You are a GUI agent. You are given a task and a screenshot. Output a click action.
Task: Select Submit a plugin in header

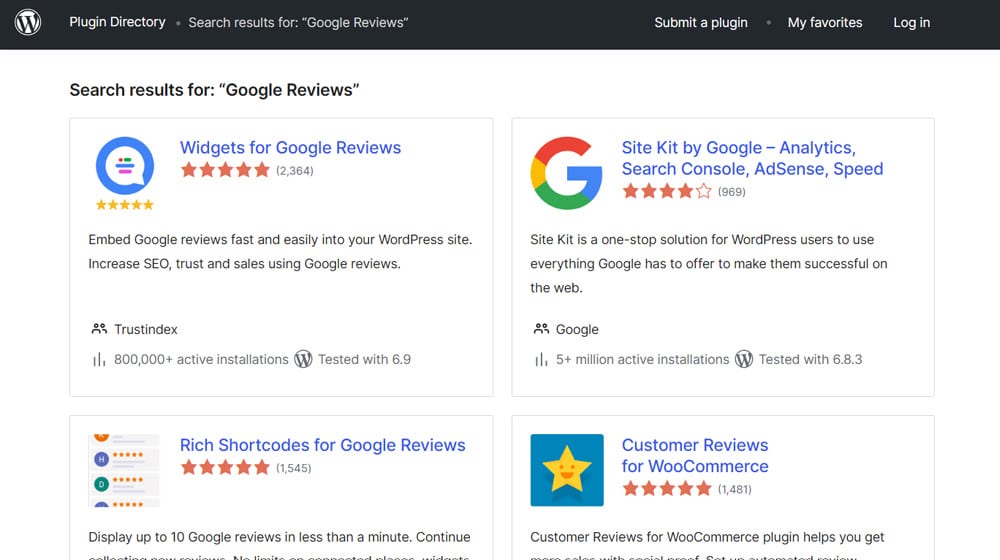point(701,22)
